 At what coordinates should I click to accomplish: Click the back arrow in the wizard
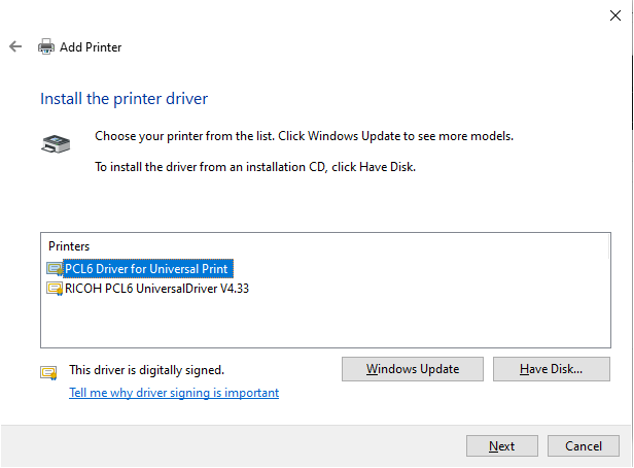[15, 47]
